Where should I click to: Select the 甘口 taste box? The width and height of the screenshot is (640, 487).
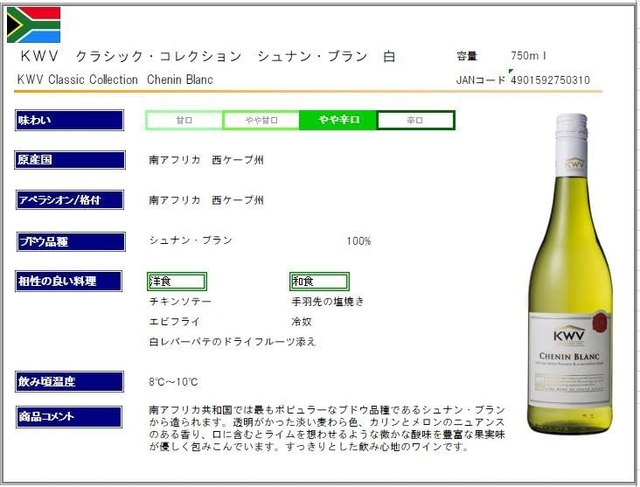pyautogui.click(x=184, y=120)
